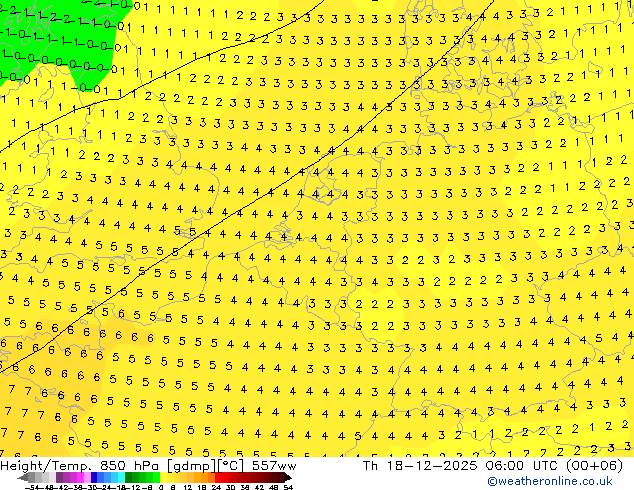Select the 'Height/Temp. 850 hPa' map title
Image resolution: width=634 pixels, height=490 pixels.
pyautogui.click(x=81, y=466)
